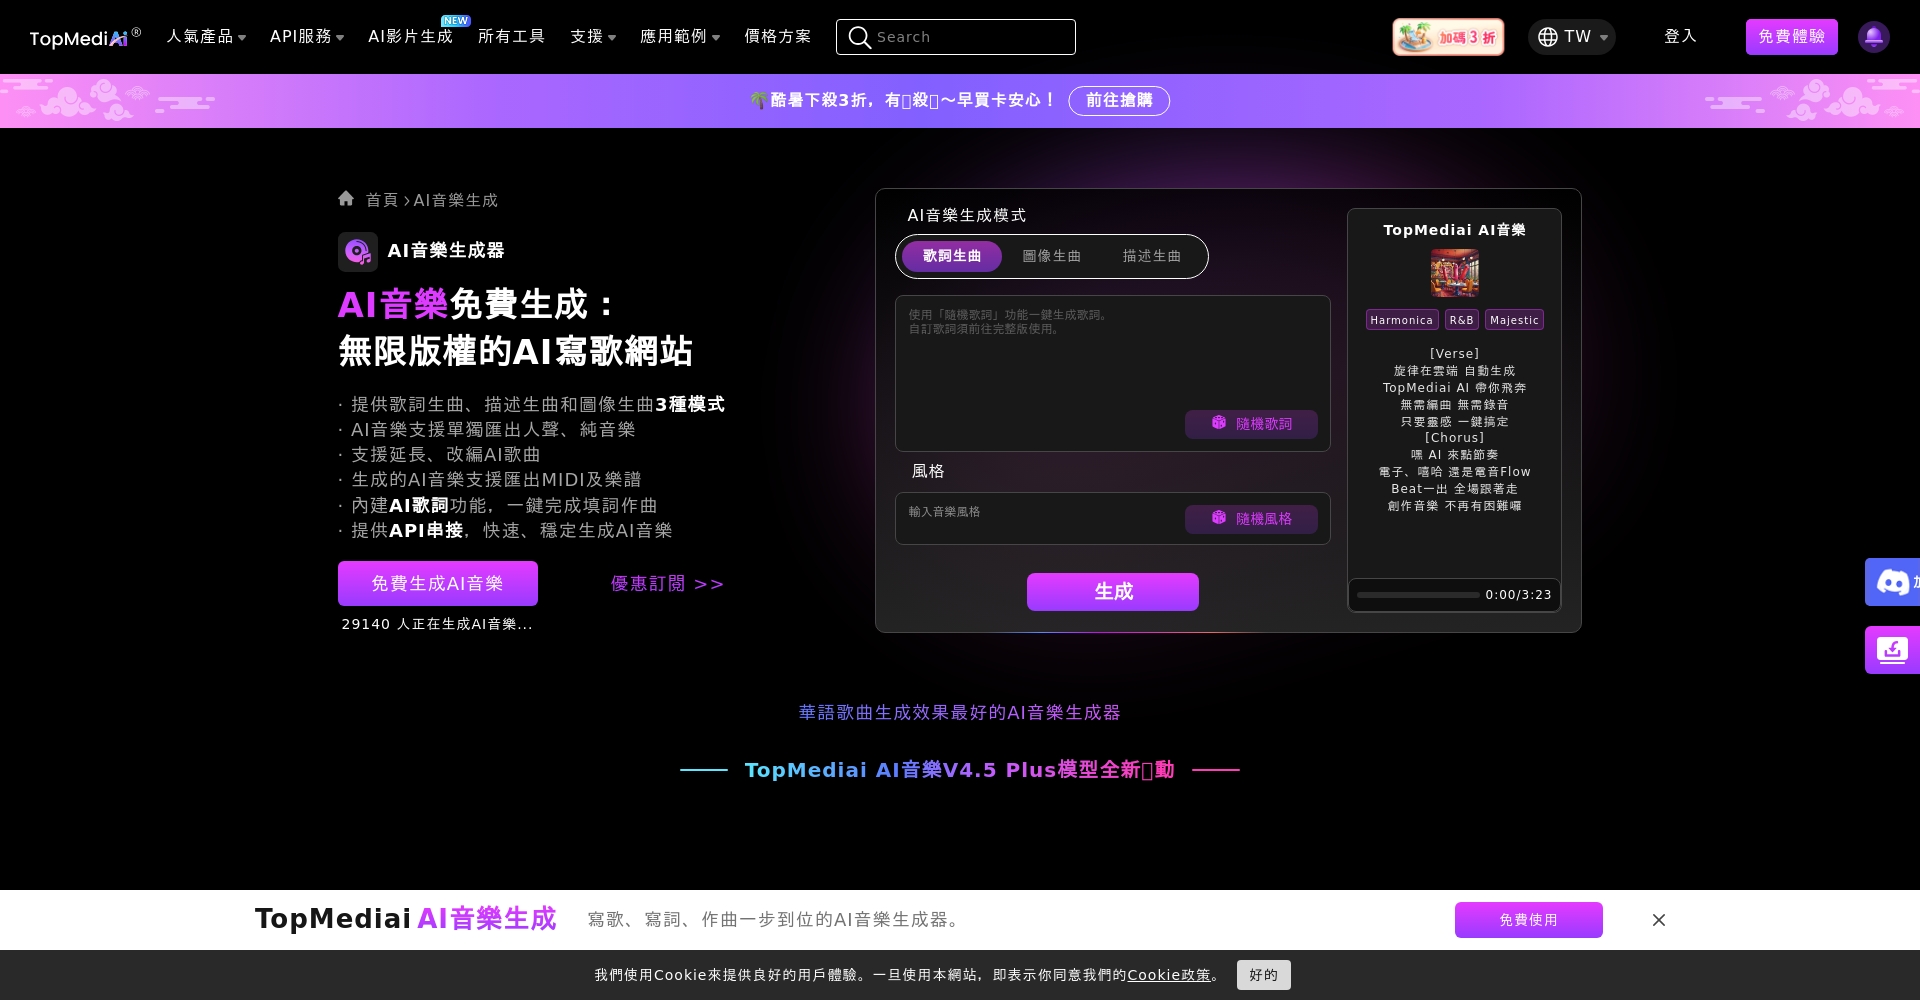Expand the API服務 dropdown
This screenshot has height=1000, width=1920.
307,36
